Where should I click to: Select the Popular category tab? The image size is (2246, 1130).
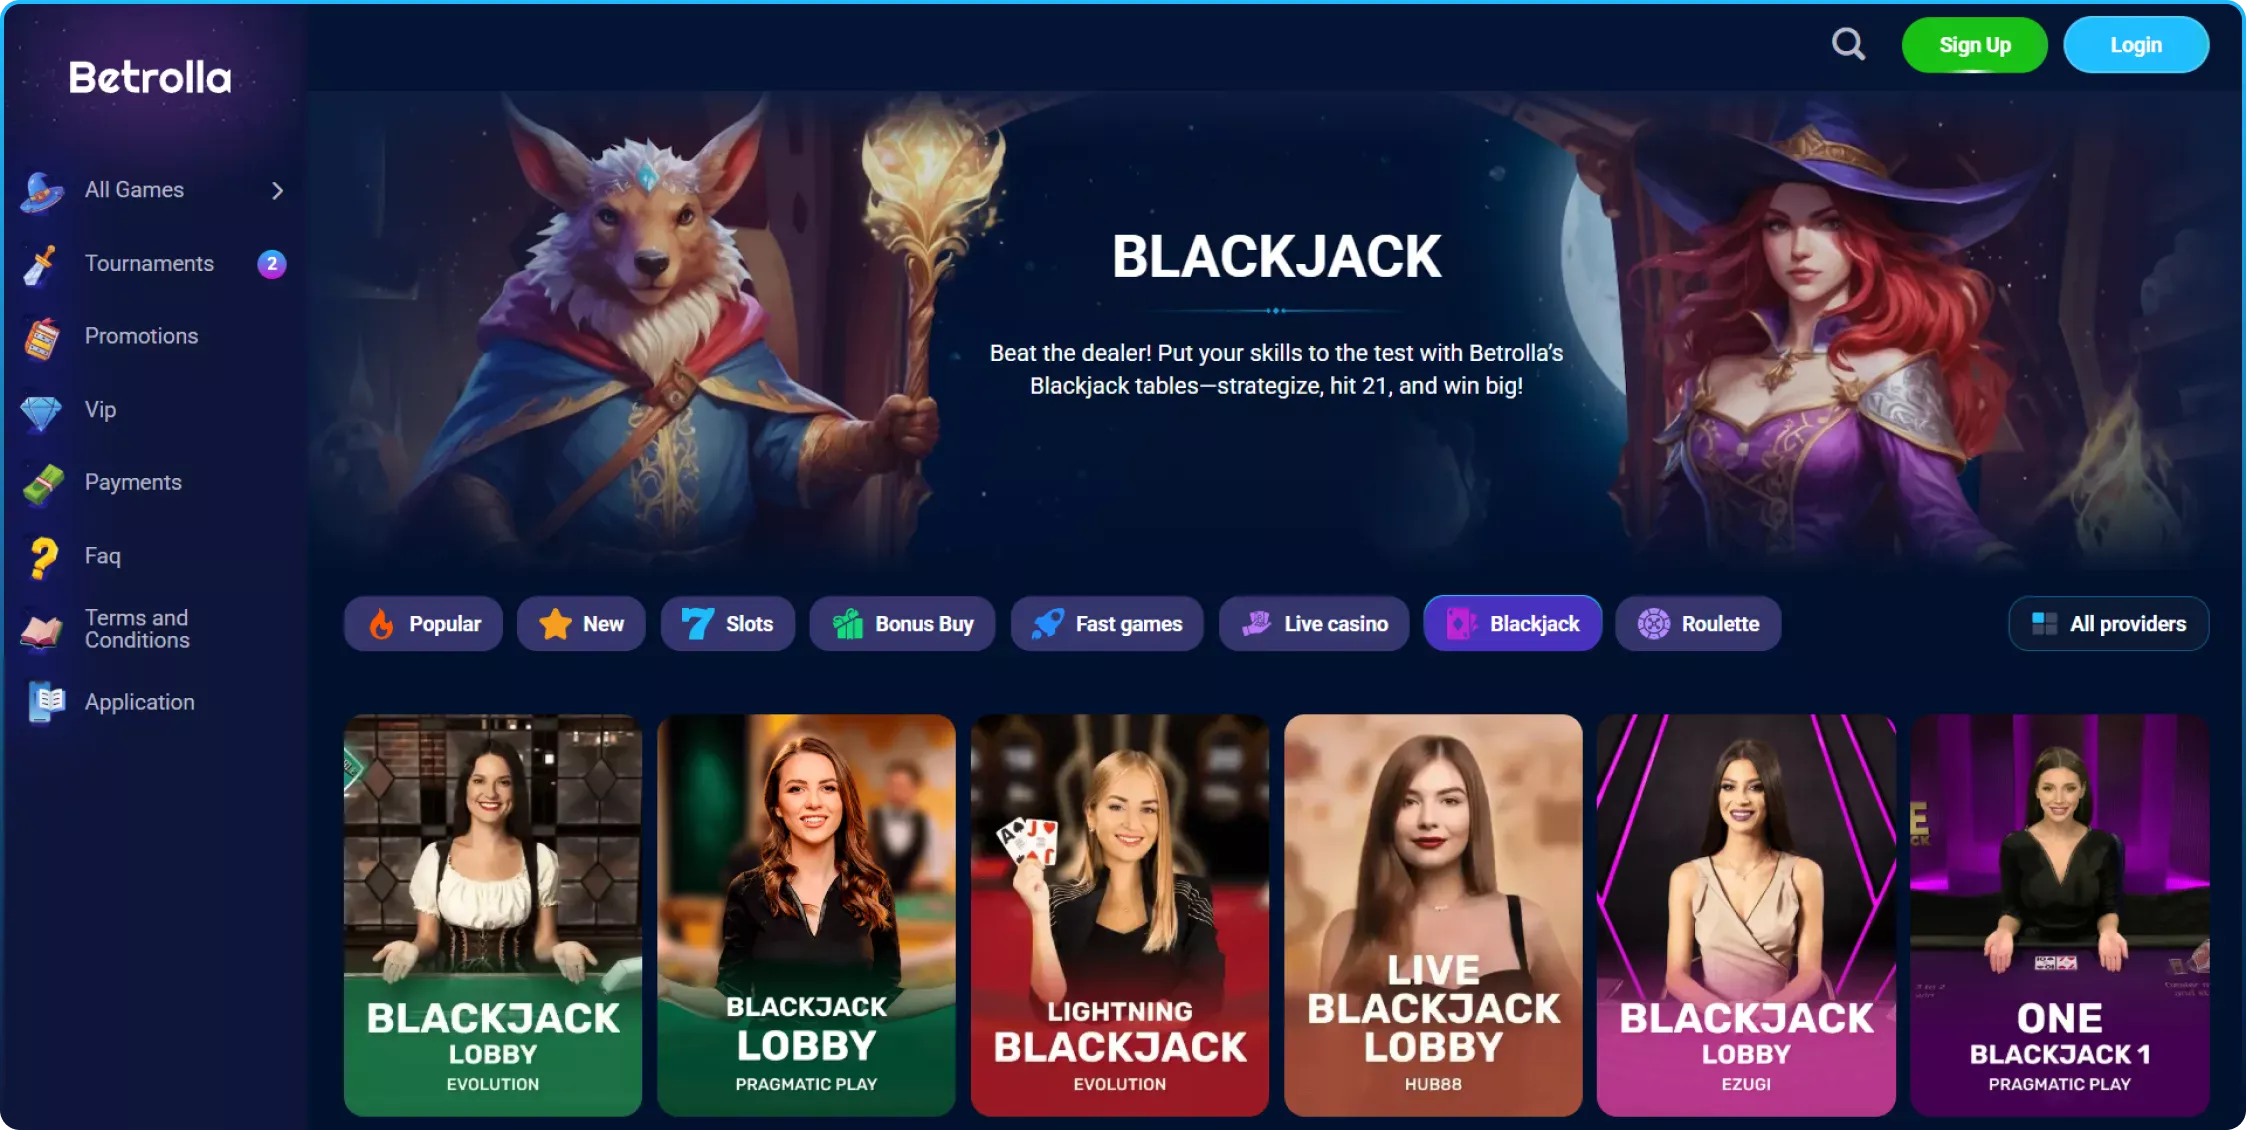(x=423, y=624)
